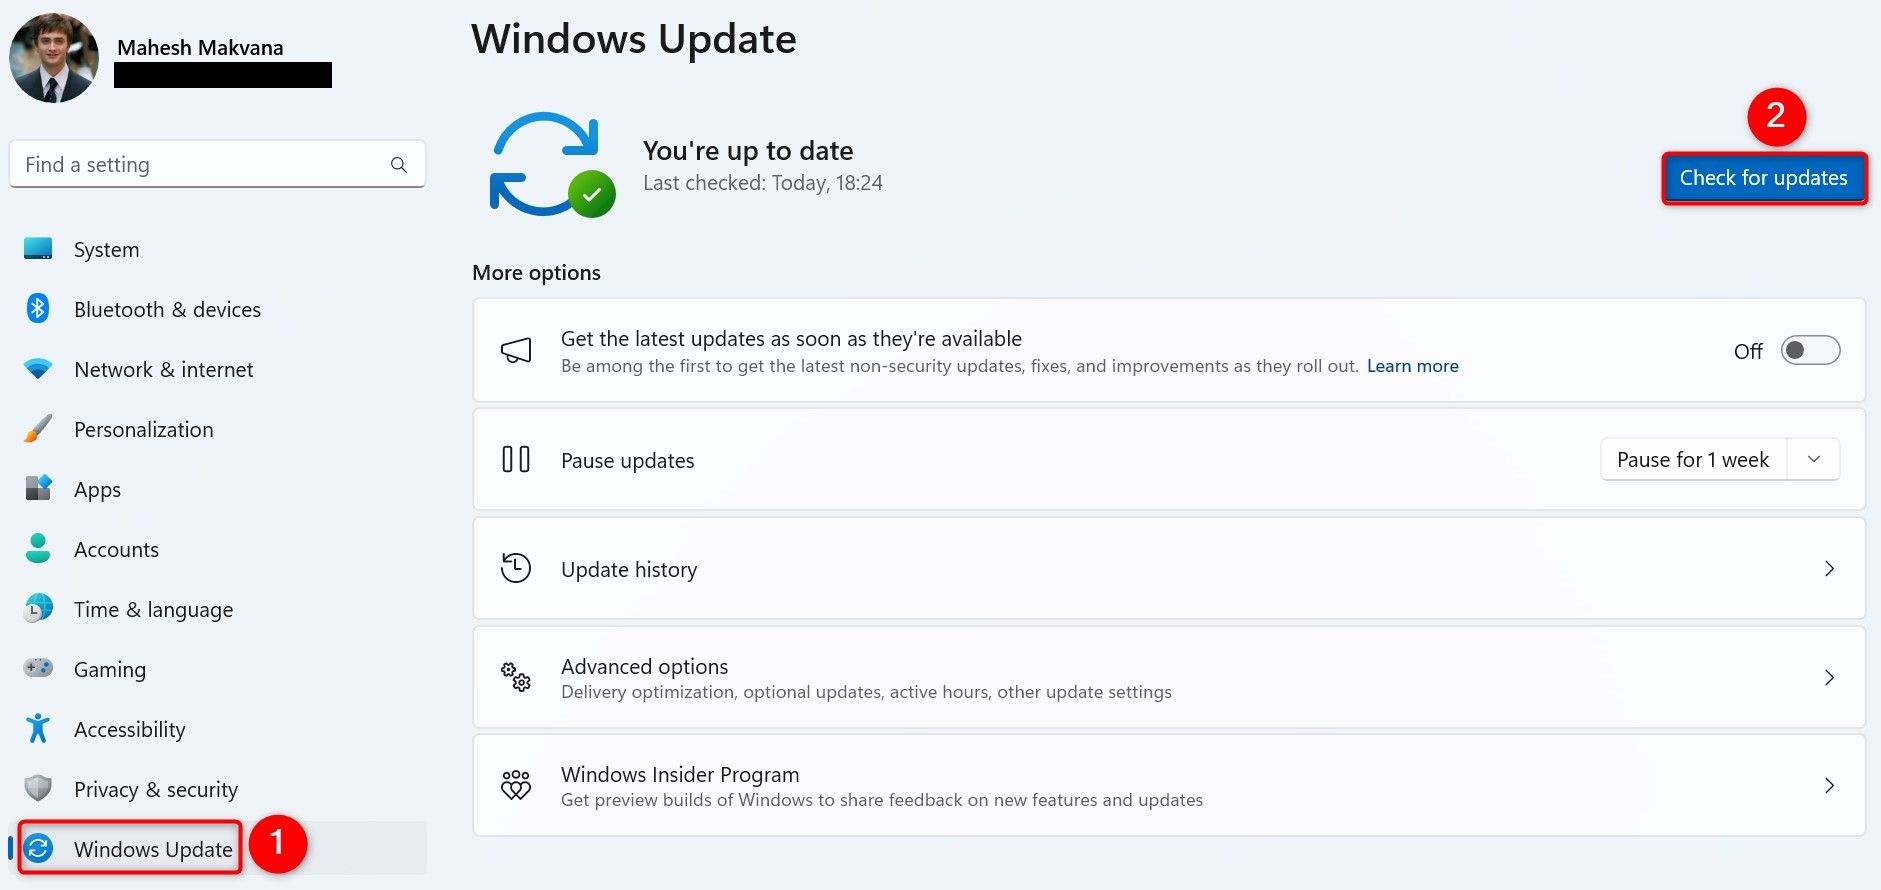Click the Windows Insider Program hearts icon
The height and width of the screenshot is (890, 1881).
click(516, 785)
